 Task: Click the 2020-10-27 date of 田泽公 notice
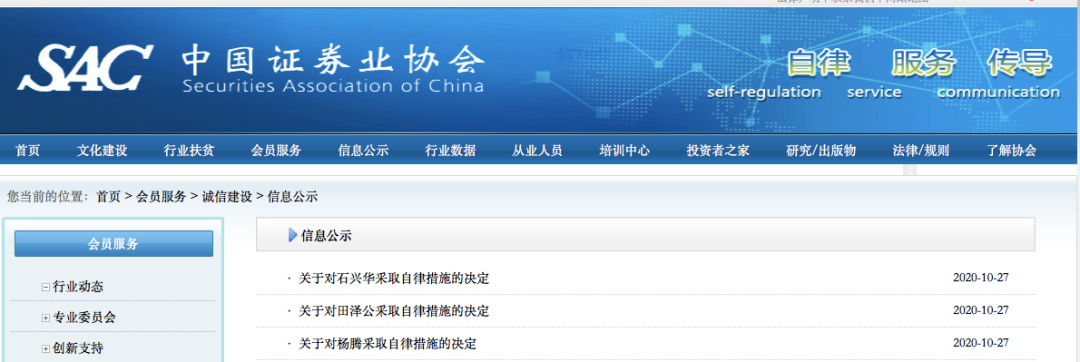981,310
